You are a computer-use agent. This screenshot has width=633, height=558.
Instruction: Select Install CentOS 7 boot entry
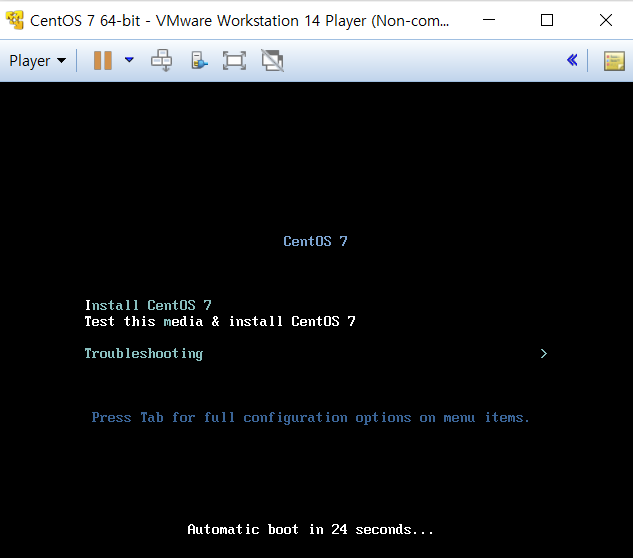click(x=148, y=305)
